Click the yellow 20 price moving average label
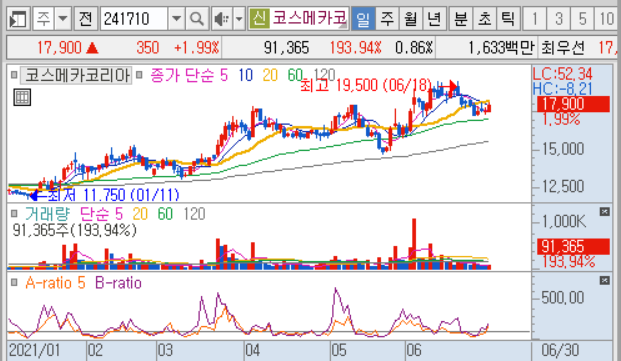Screen dimensions: 621x361 click(x=270, y=75)
